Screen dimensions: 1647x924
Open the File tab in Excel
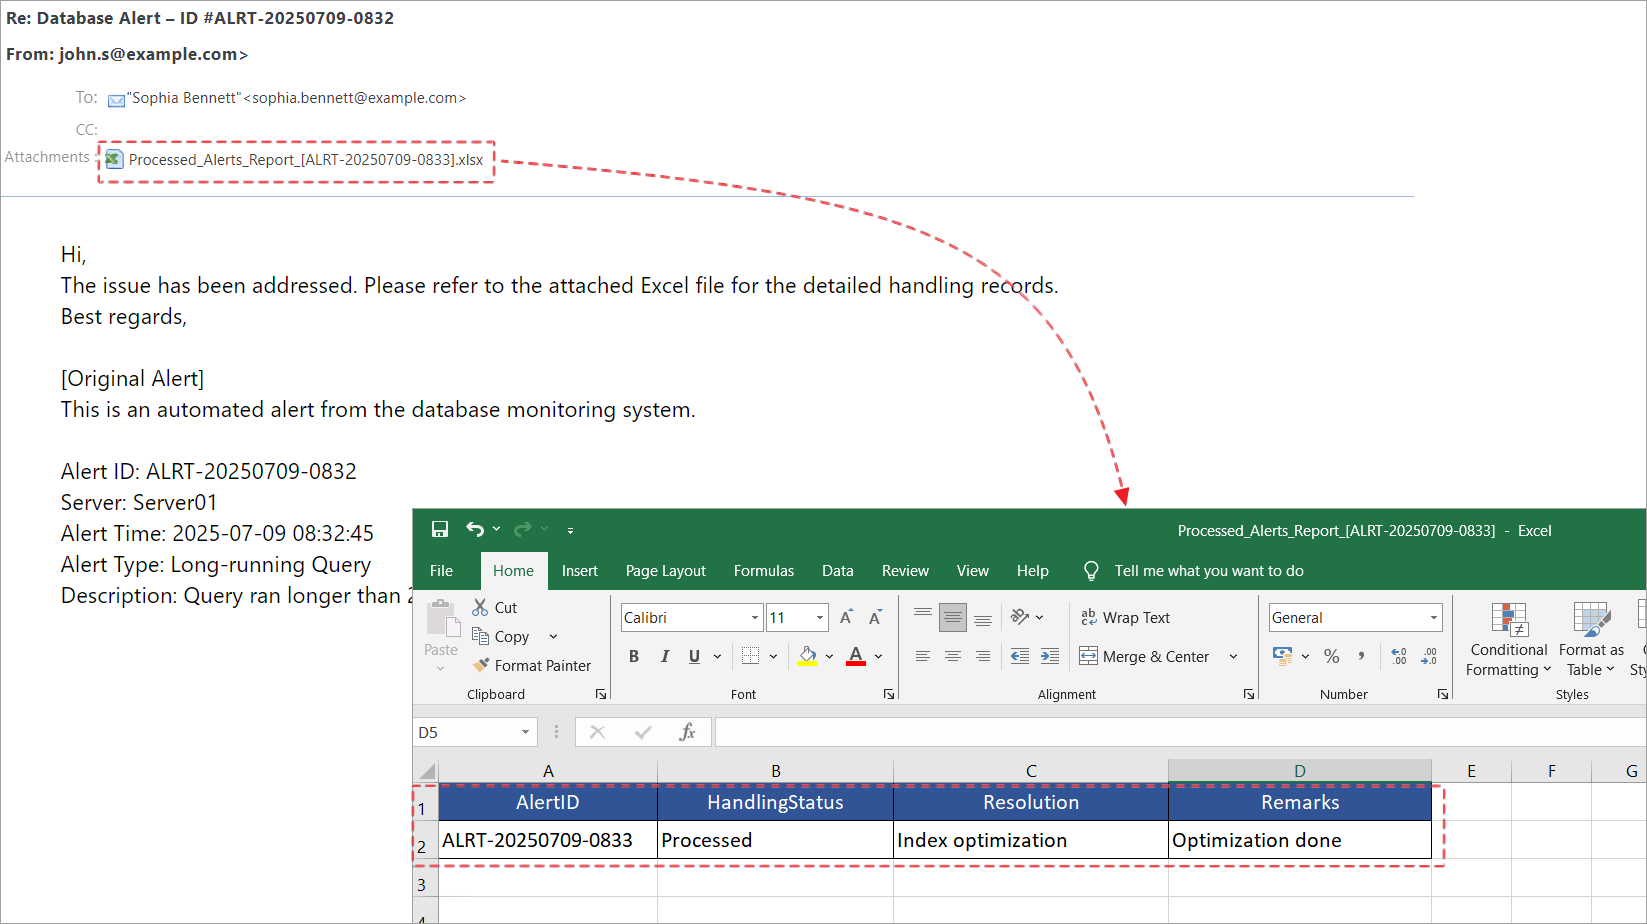[441, 570]
